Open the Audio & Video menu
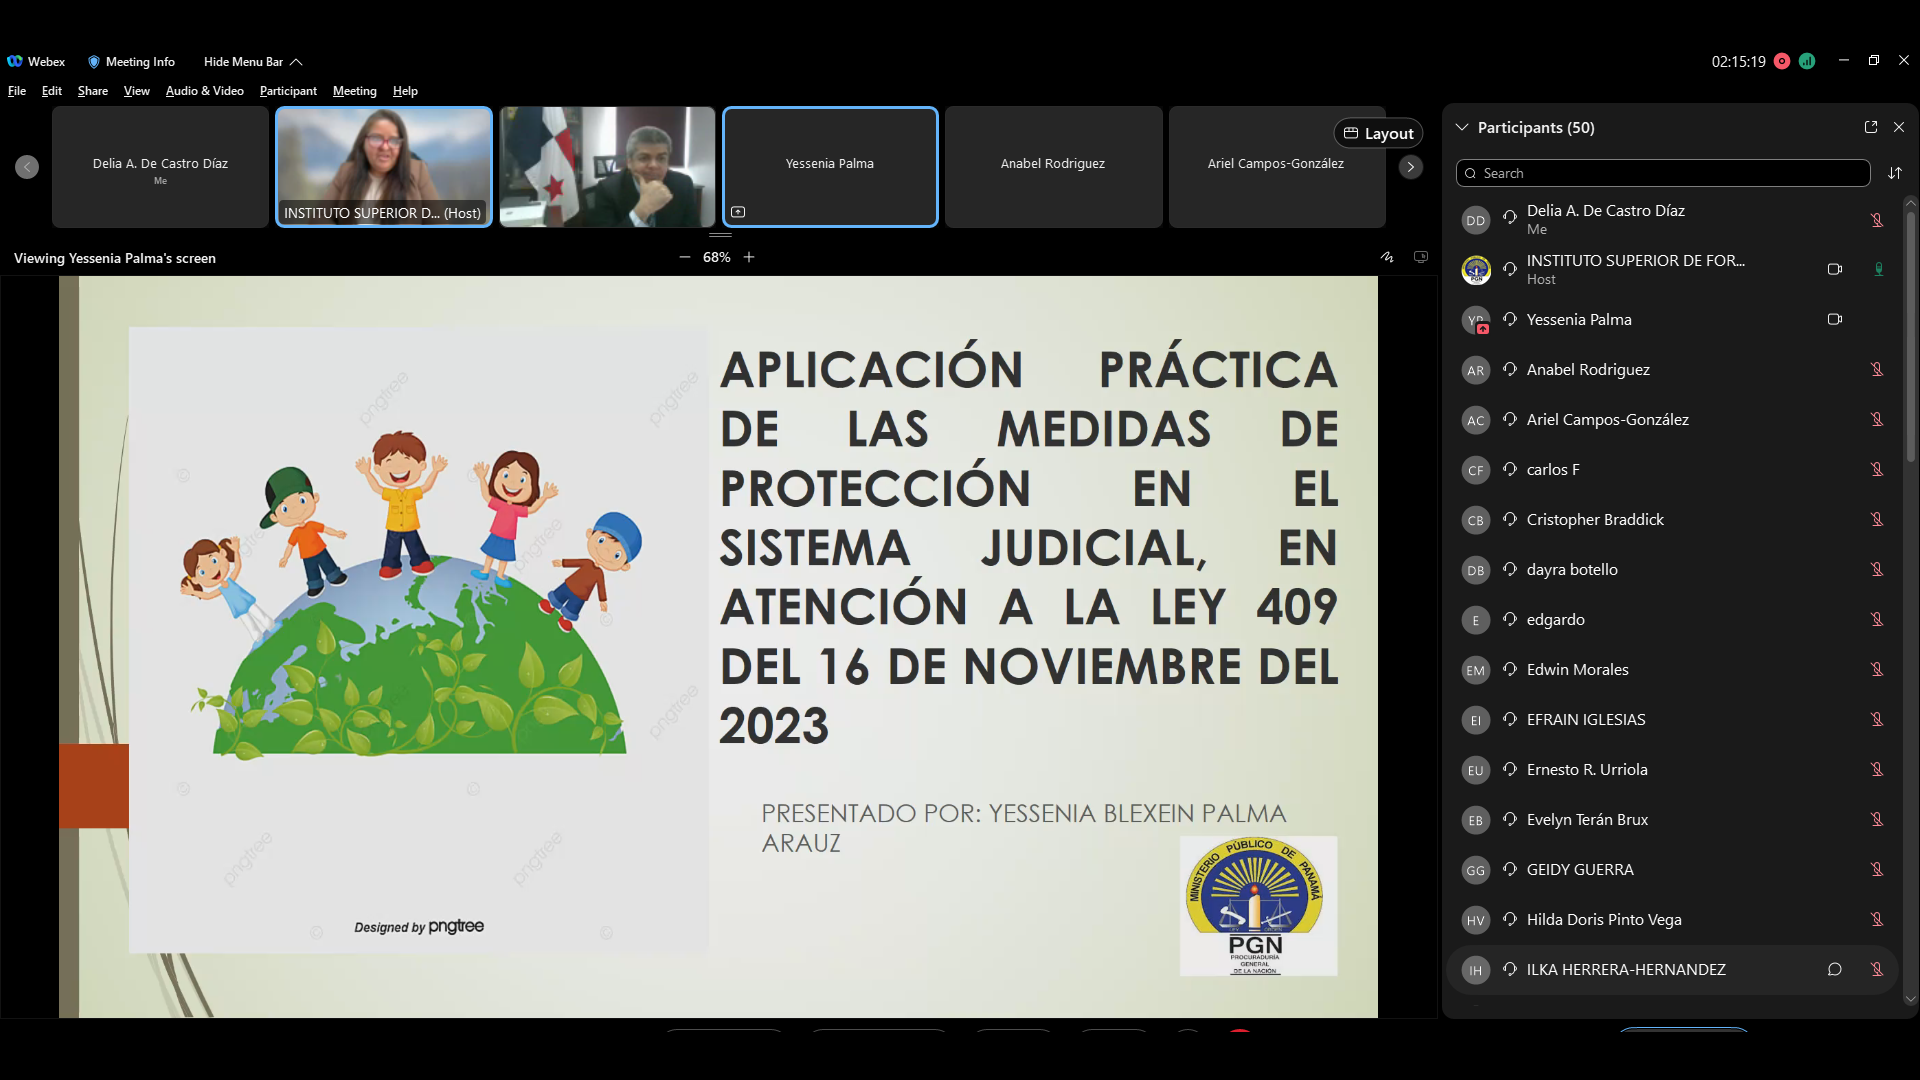 pos(204,91)
